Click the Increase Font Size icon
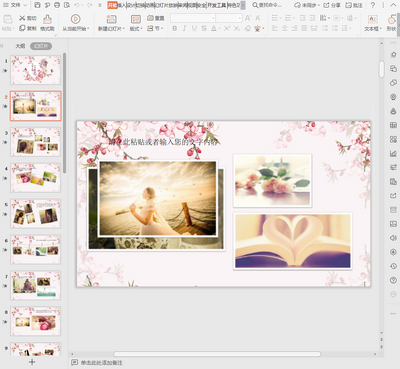400x369 pixels. point(248,18)
